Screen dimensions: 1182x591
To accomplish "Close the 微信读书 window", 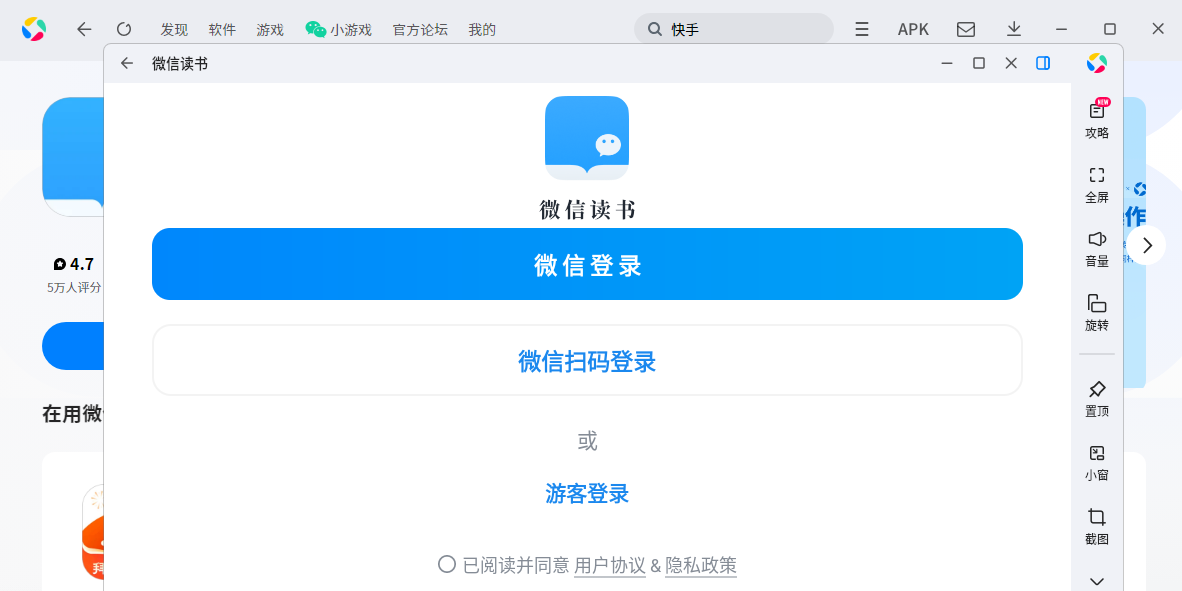I will [1012, 63].
